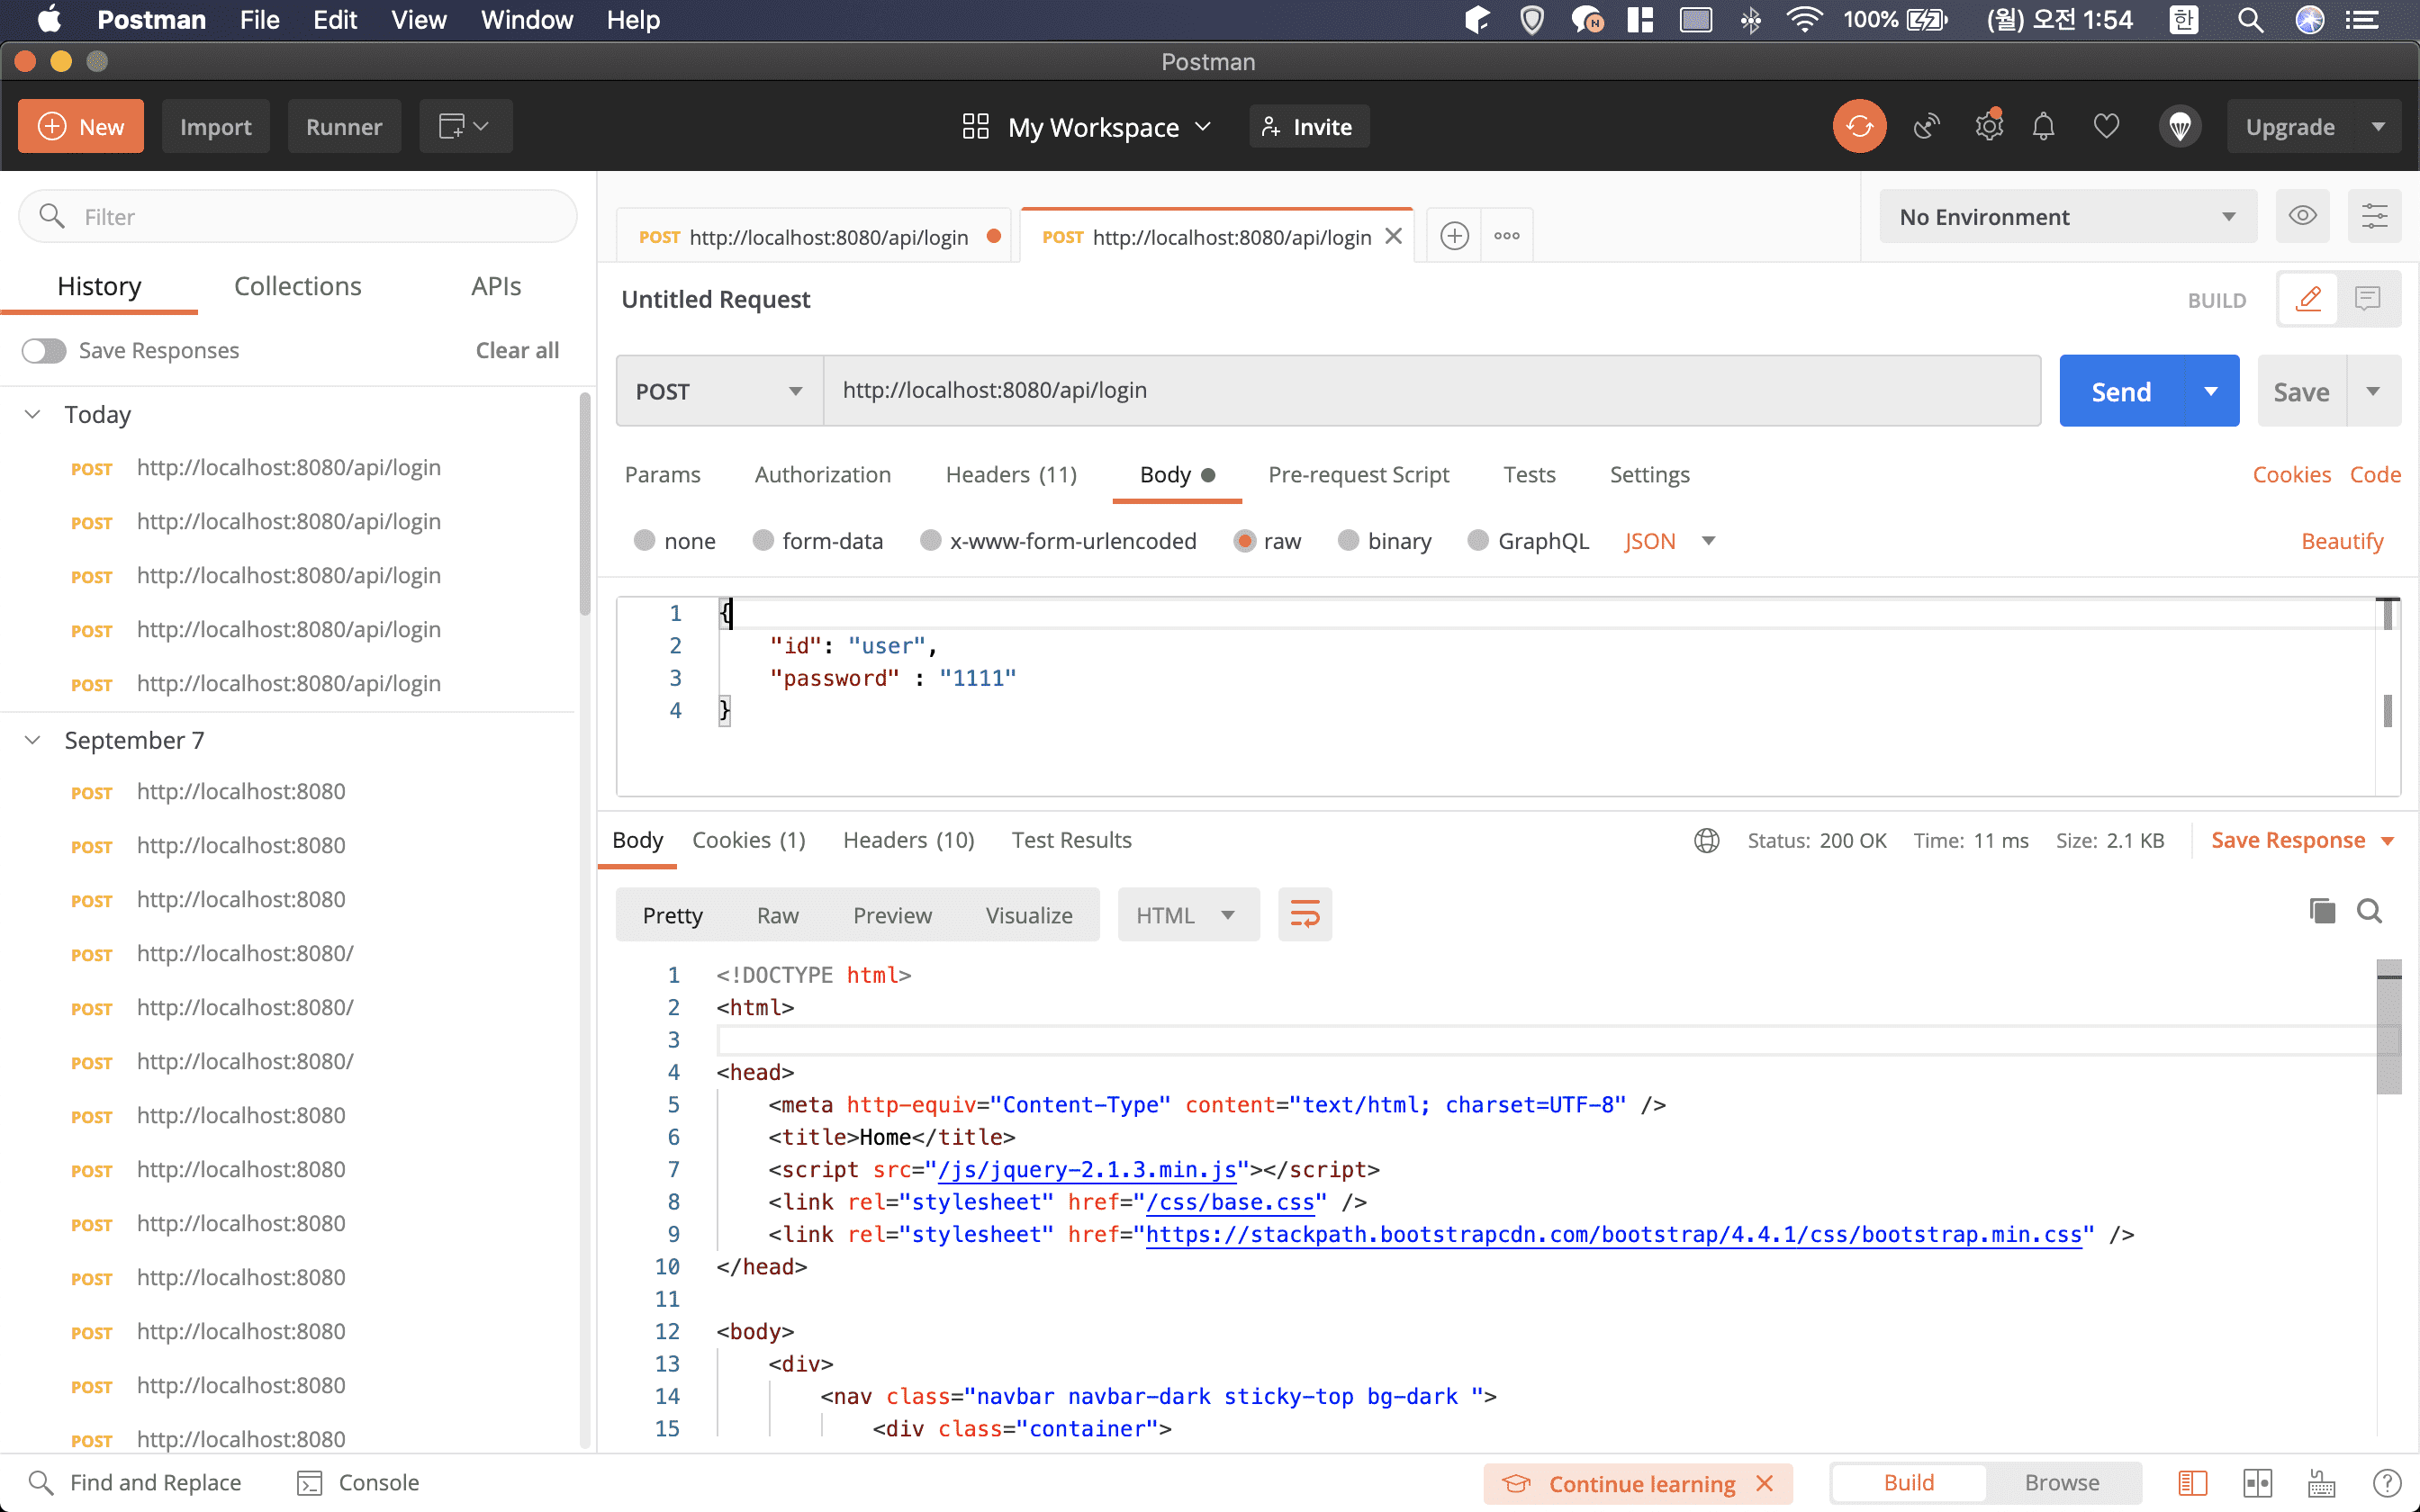Click the edit pencil build icon

[x=2308, y=299]
